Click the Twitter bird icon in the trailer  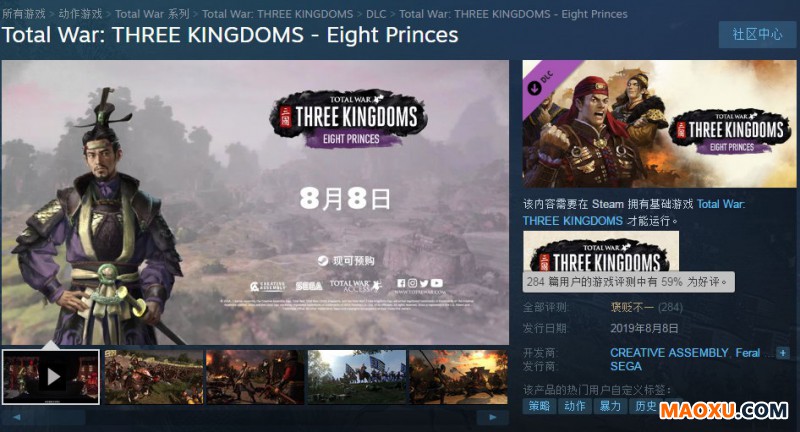click(424, 284)
